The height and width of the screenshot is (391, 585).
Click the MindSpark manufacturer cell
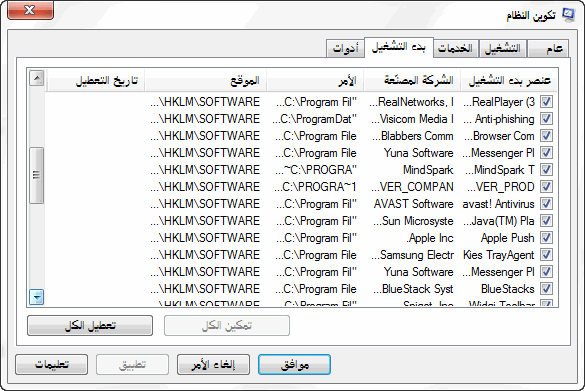(x=428, y=170)
